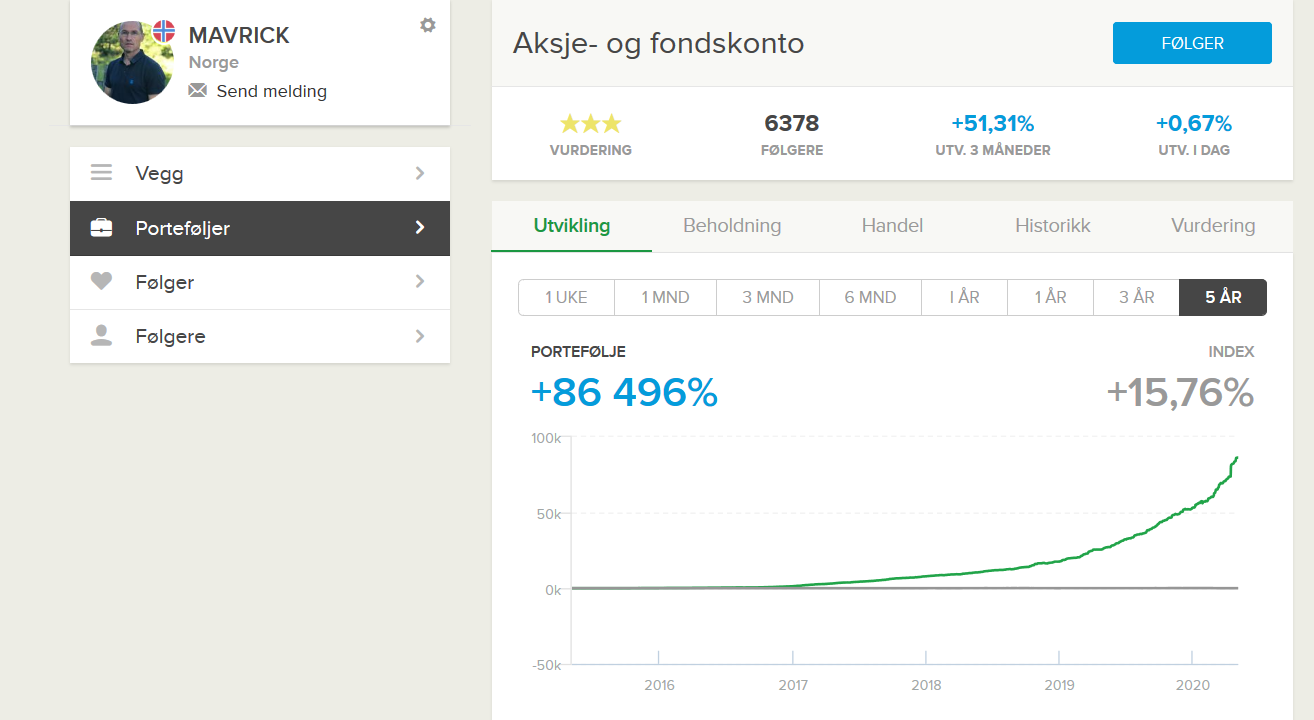Open MAVRICK's profile picture
Viewport: 1314px width, 720px height.
pos(133,62)
